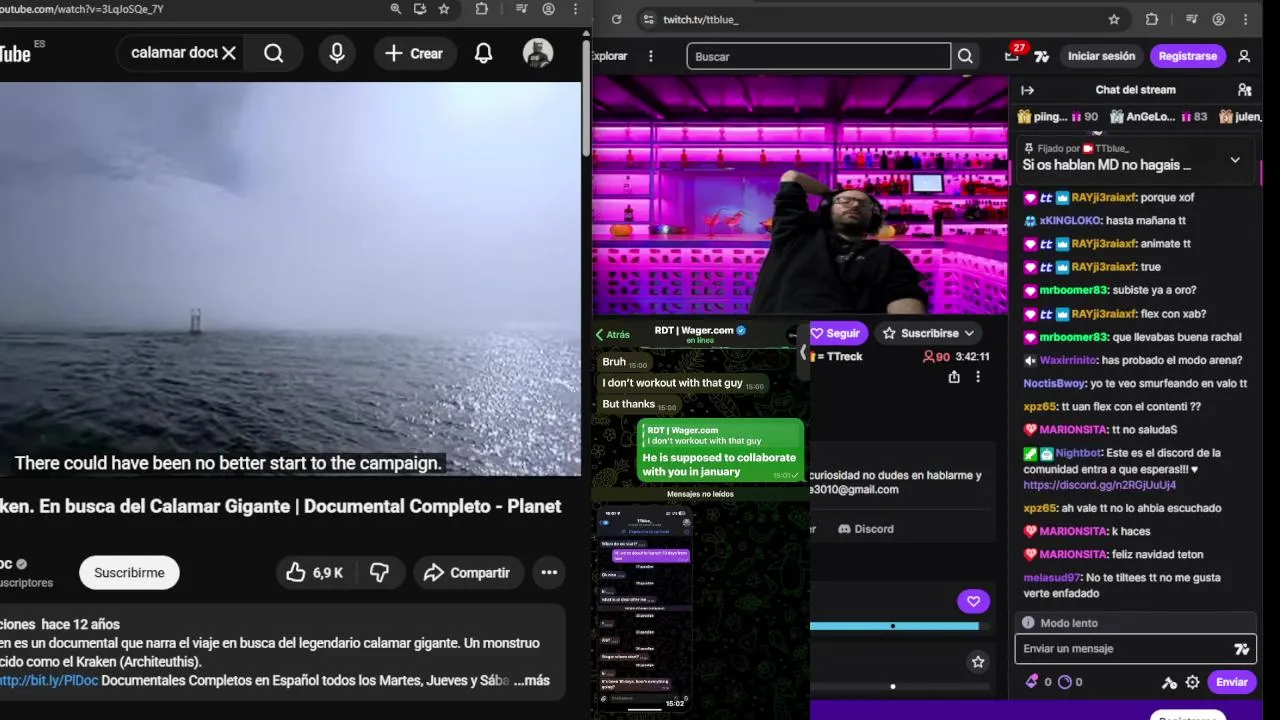1280x720 pixels.
Task: Open discord.gg link in Nightbot message
Action: coord(1099,485)
